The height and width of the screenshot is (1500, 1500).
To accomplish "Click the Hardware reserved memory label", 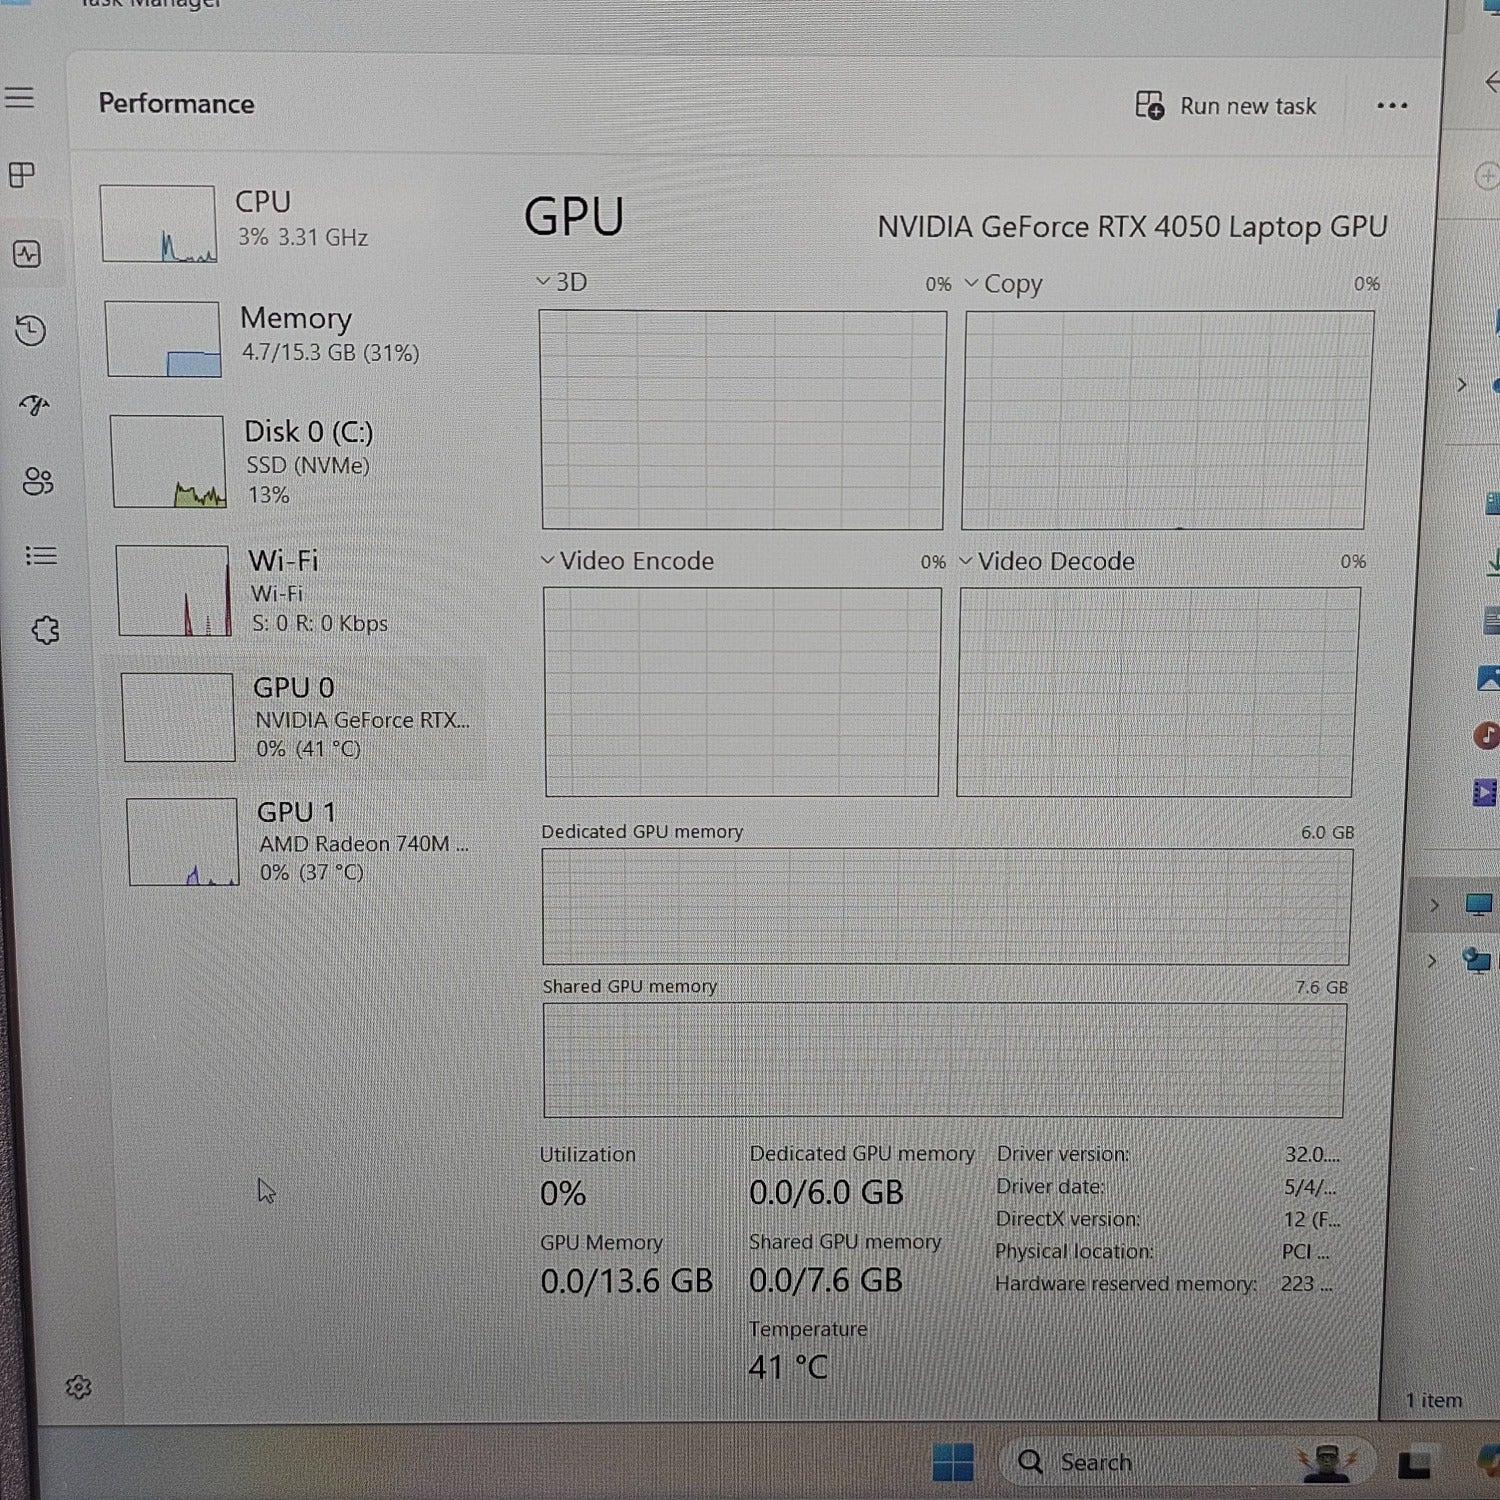I will click(x=1126, y=1283).
